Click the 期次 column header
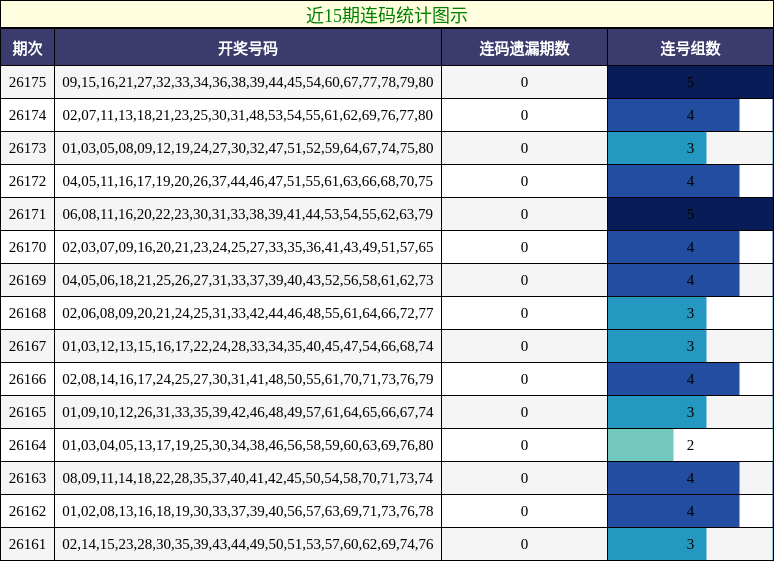The height and width of the screenshot is (561, 774). point(27,48)
